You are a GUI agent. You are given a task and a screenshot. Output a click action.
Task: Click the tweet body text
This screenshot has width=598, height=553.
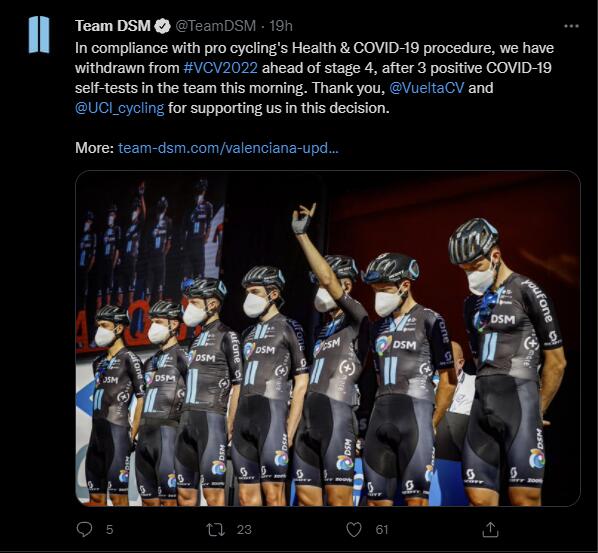click(x=314, y=78)
